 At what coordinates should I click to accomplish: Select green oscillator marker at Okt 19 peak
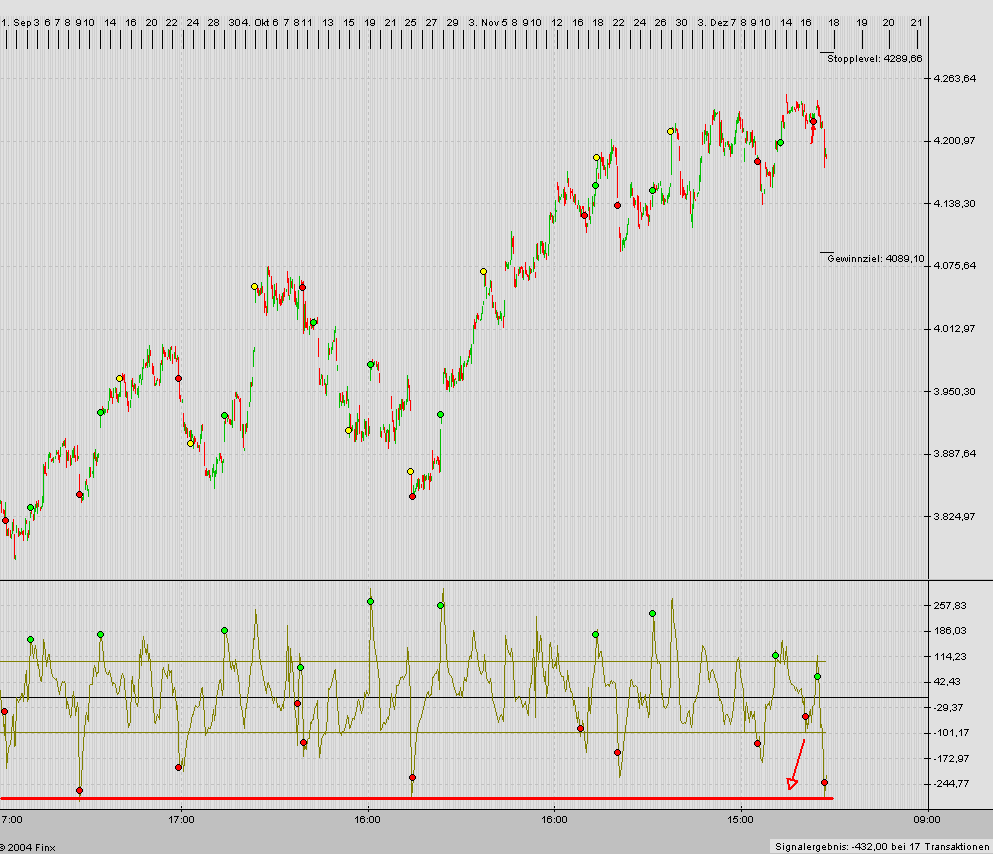[370, 601]
